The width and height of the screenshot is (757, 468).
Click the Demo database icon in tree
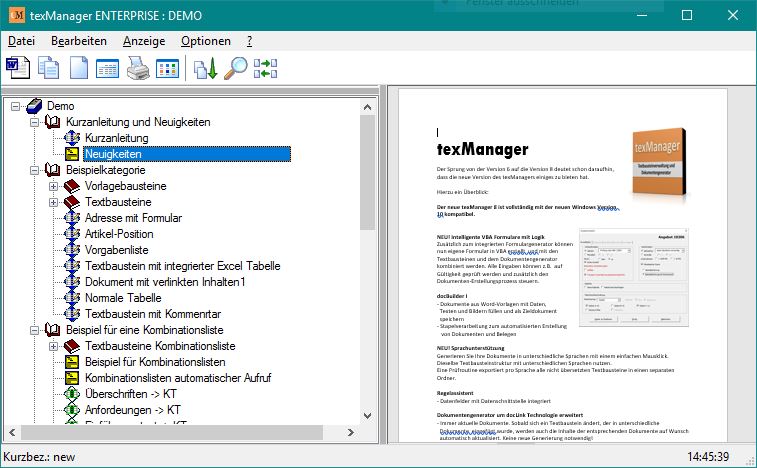[34, 106]
